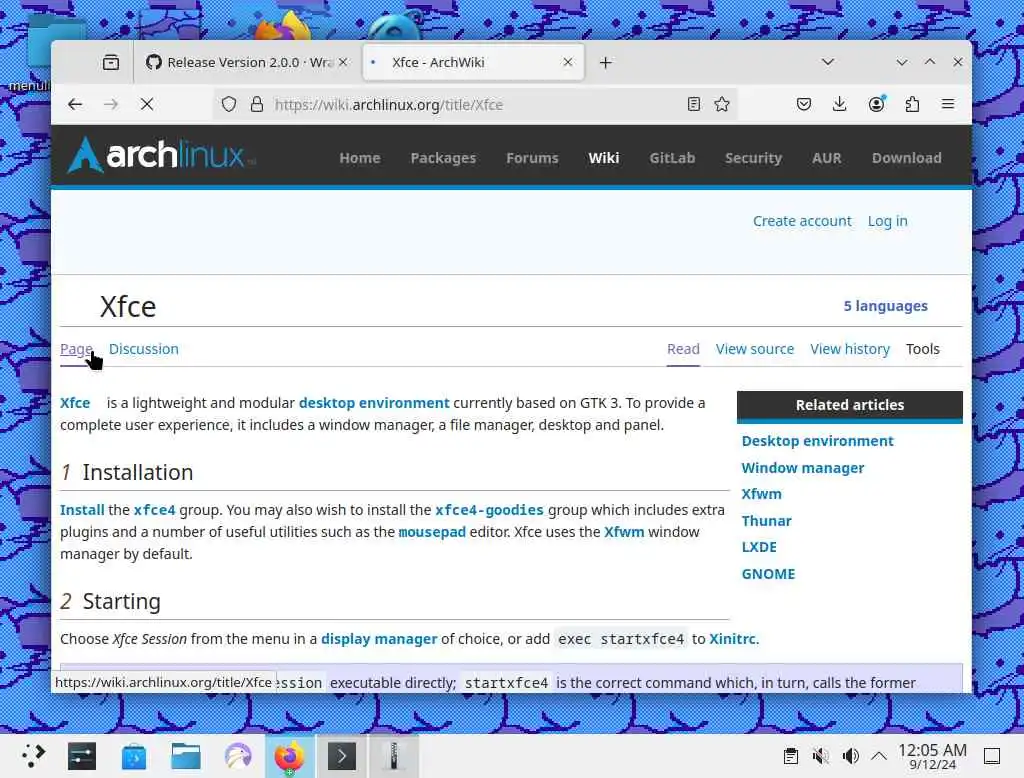This screenshot has height=778, width=1024.
Task: Click the muted microphone tray icon
Action: coord(820,756)
